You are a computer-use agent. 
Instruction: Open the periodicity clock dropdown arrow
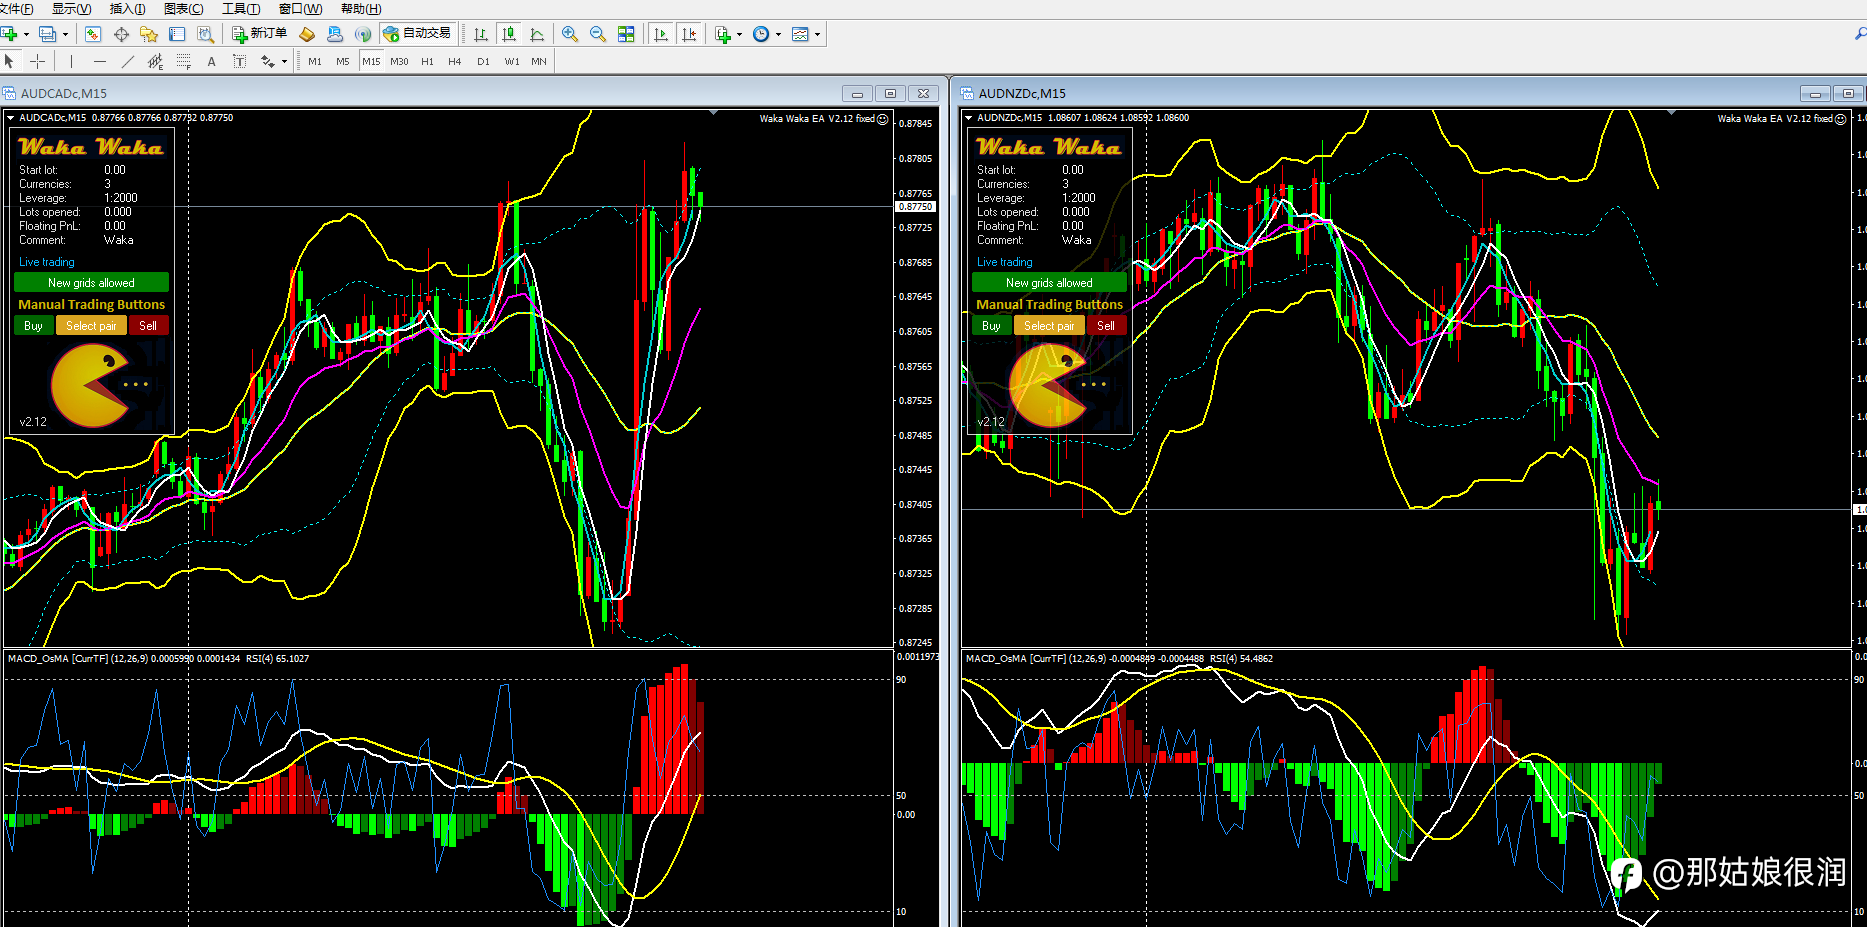[778, 34]
